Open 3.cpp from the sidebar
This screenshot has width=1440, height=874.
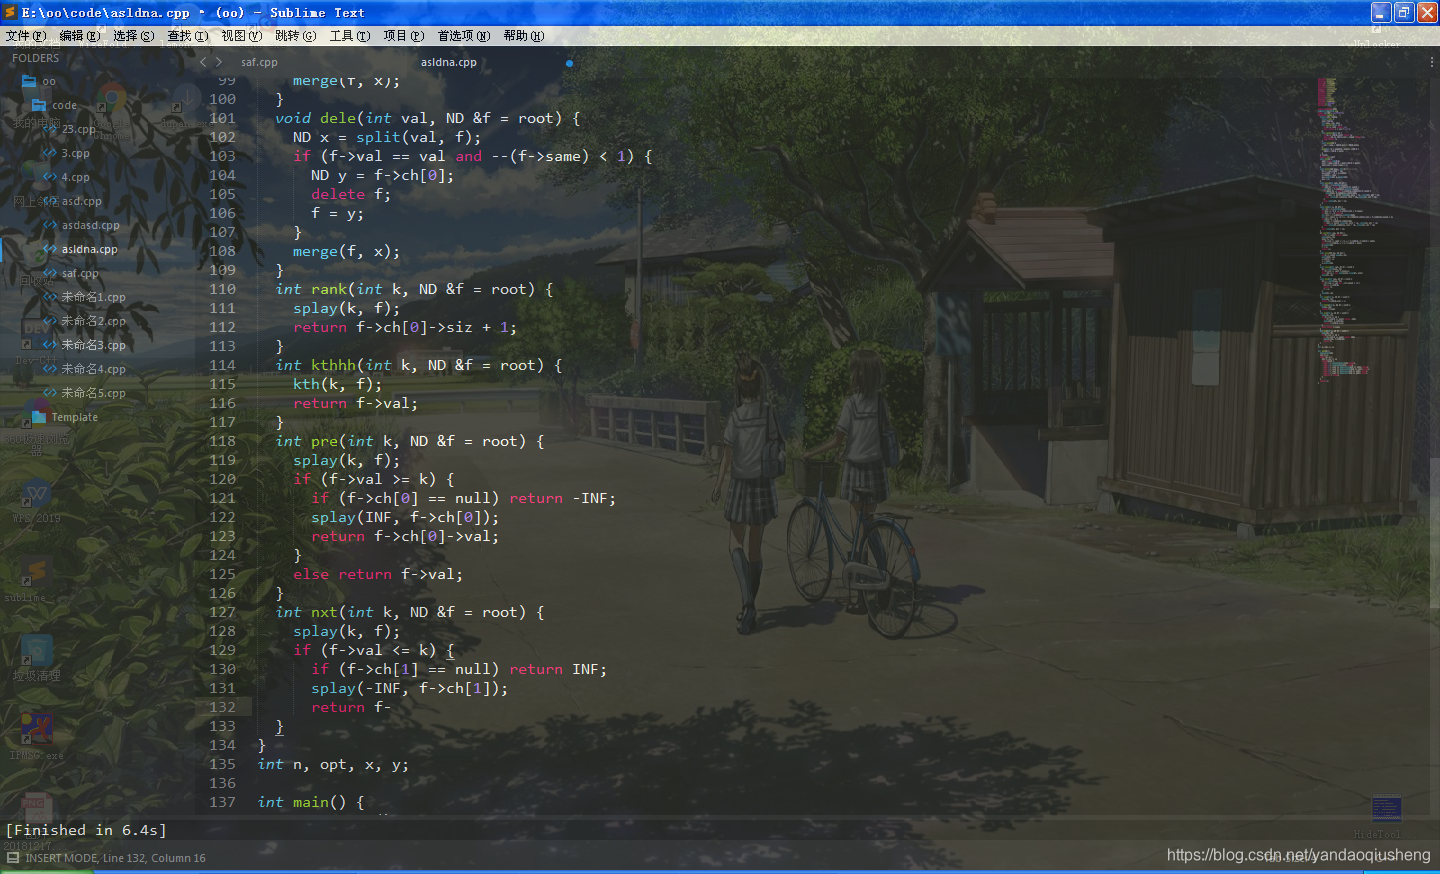tap(75, 153)
